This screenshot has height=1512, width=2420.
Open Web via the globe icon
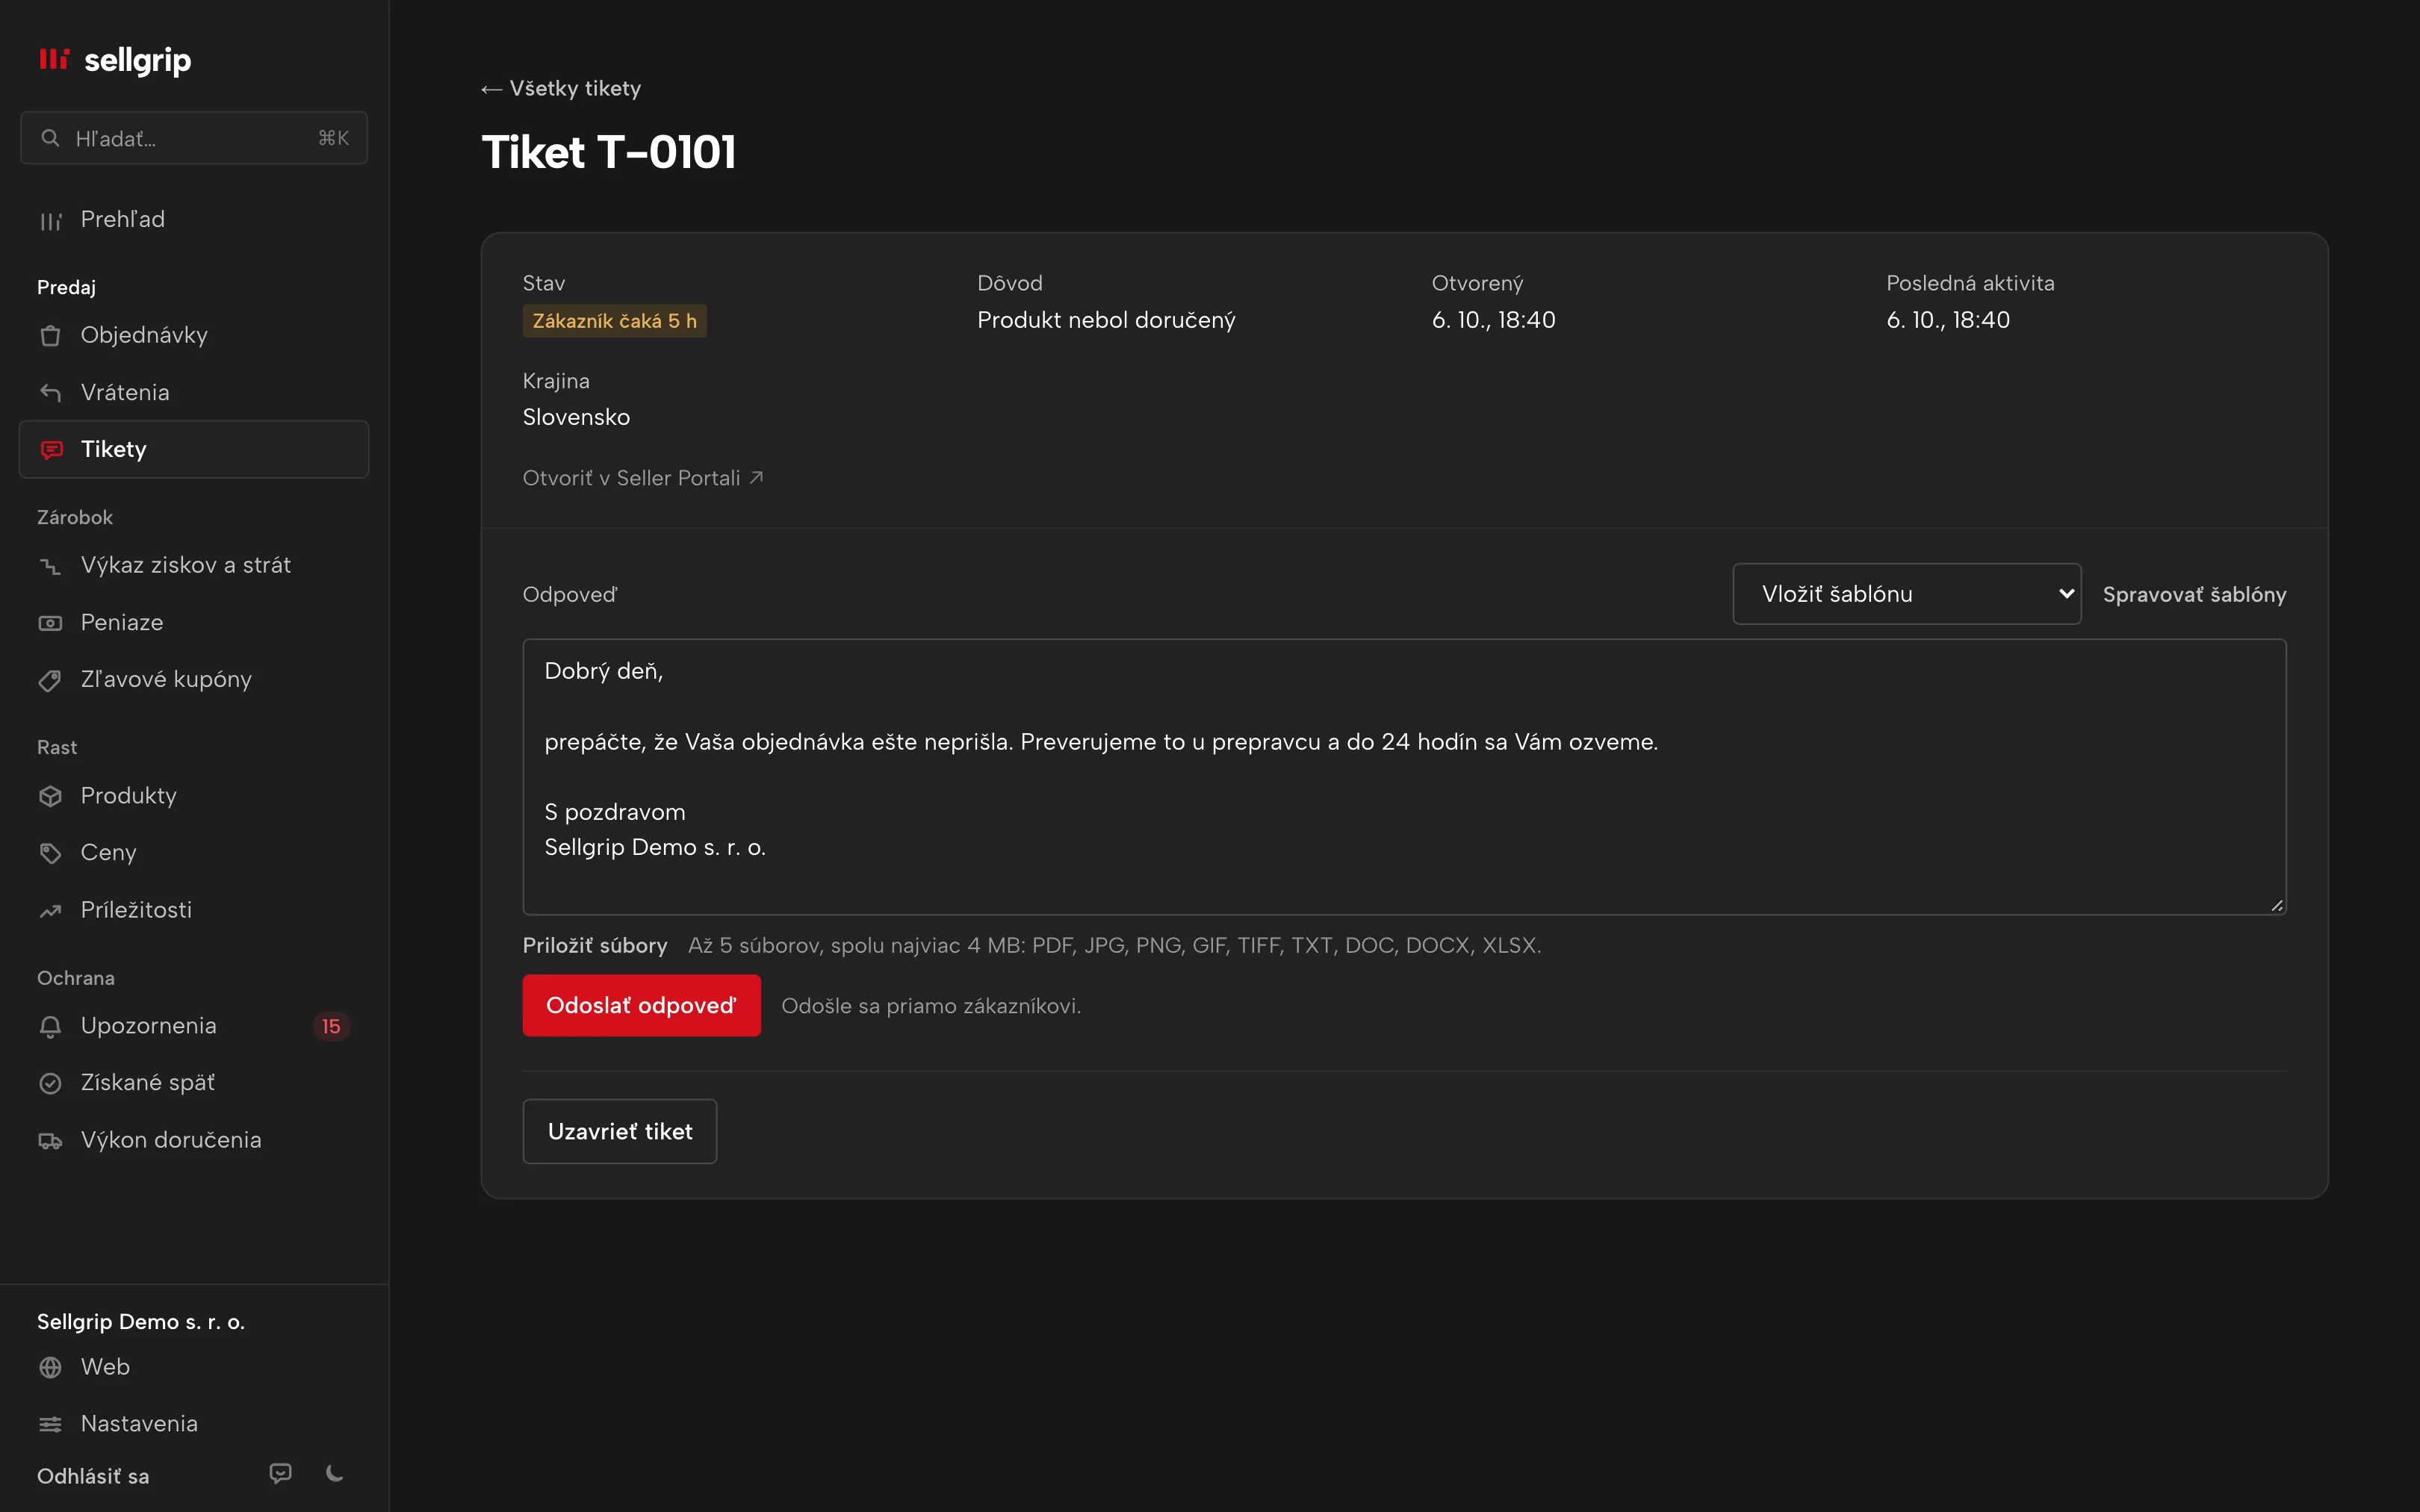(x=50, y=1367)
